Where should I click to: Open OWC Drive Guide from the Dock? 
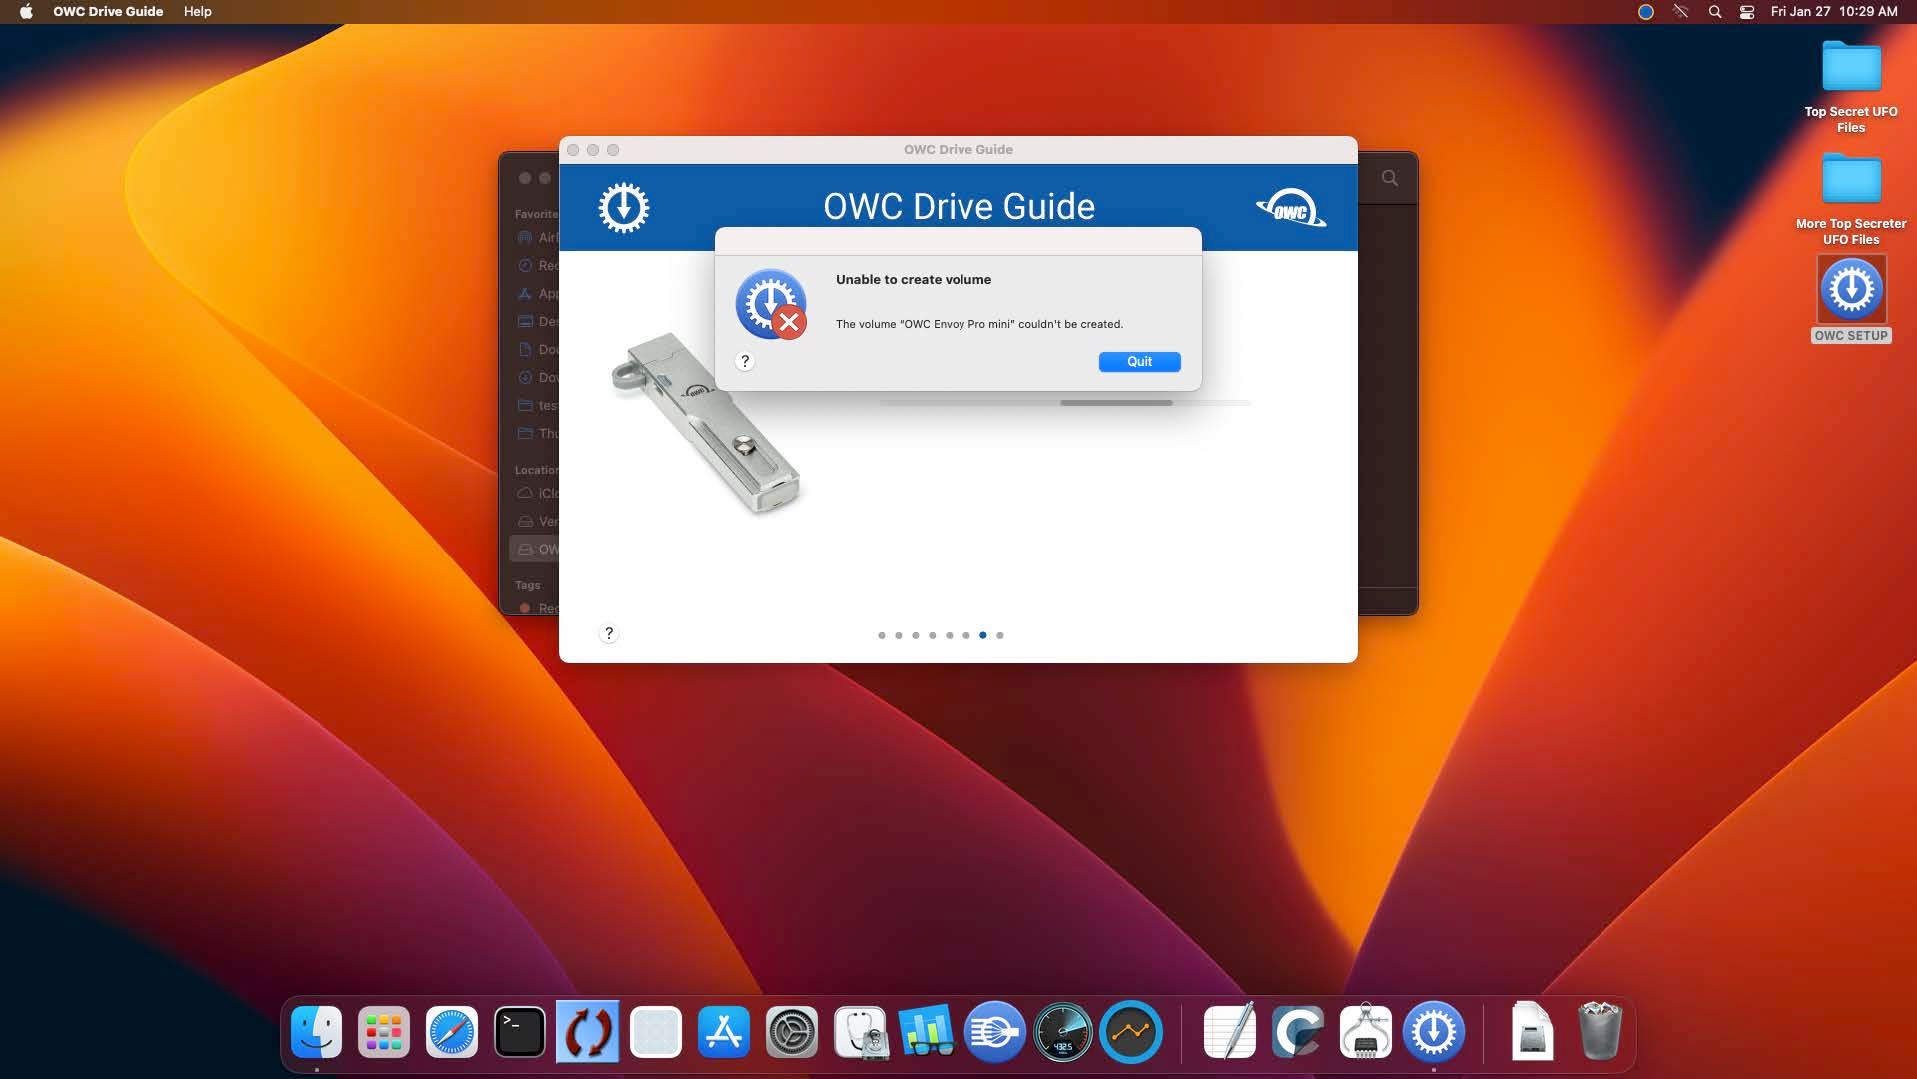(1433, 1032)
